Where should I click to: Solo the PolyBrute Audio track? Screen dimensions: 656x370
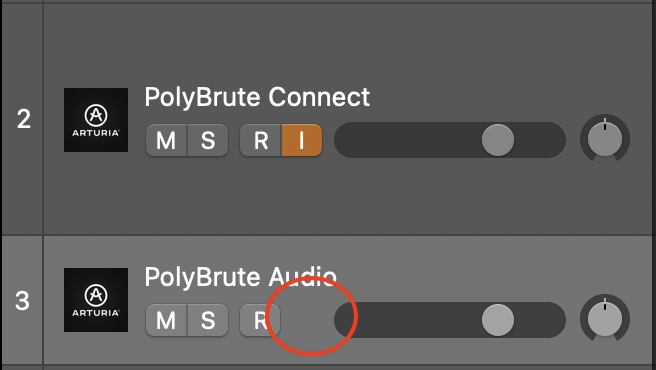(x=208, y=320)
